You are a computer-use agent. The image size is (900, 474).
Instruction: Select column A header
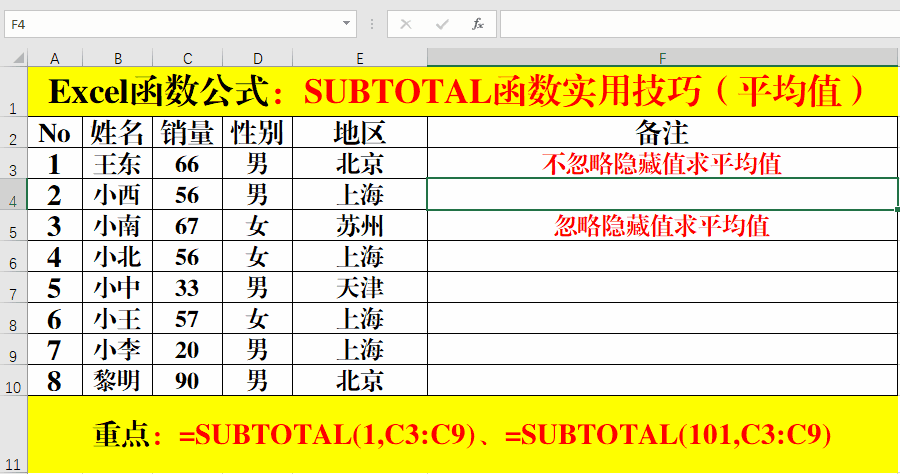coord(55,58)
